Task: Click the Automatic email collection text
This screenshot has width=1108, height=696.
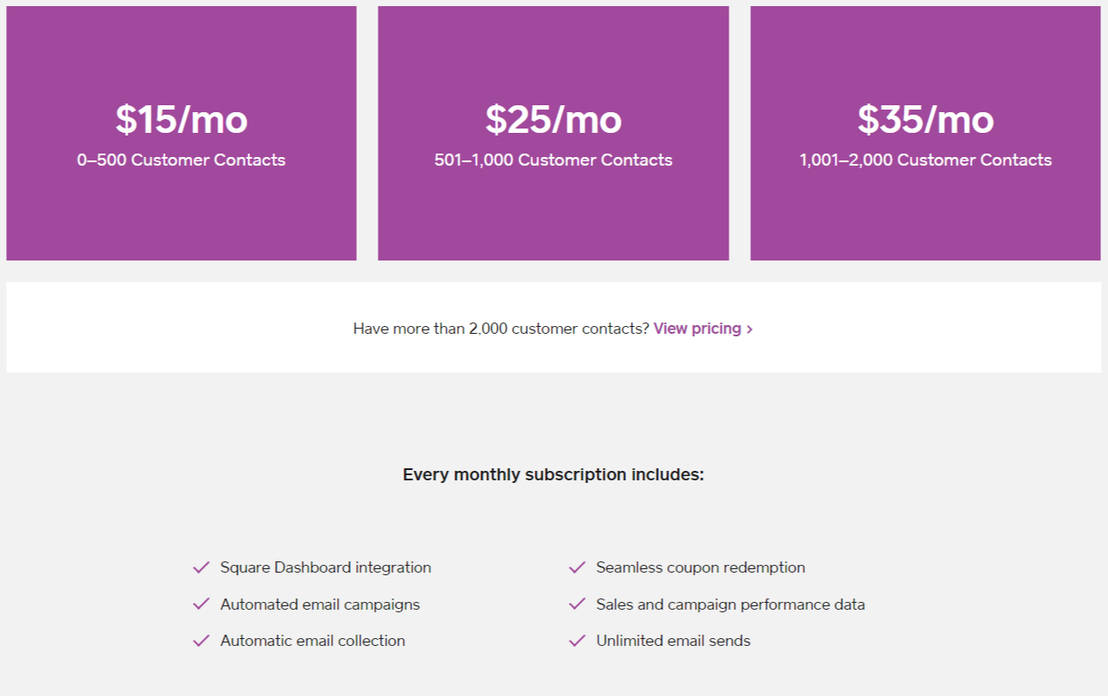Action: pos(313,641)
